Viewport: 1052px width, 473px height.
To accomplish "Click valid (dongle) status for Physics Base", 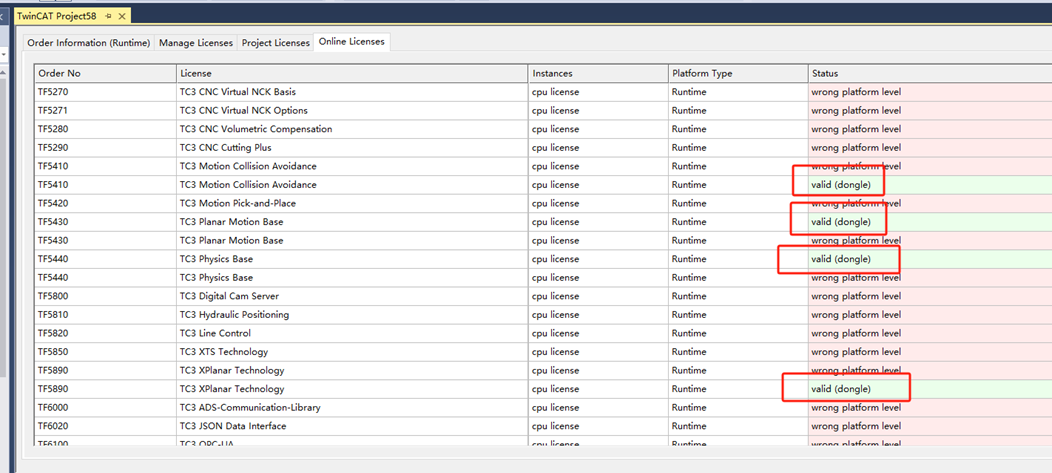I will (x=841, y=259).
